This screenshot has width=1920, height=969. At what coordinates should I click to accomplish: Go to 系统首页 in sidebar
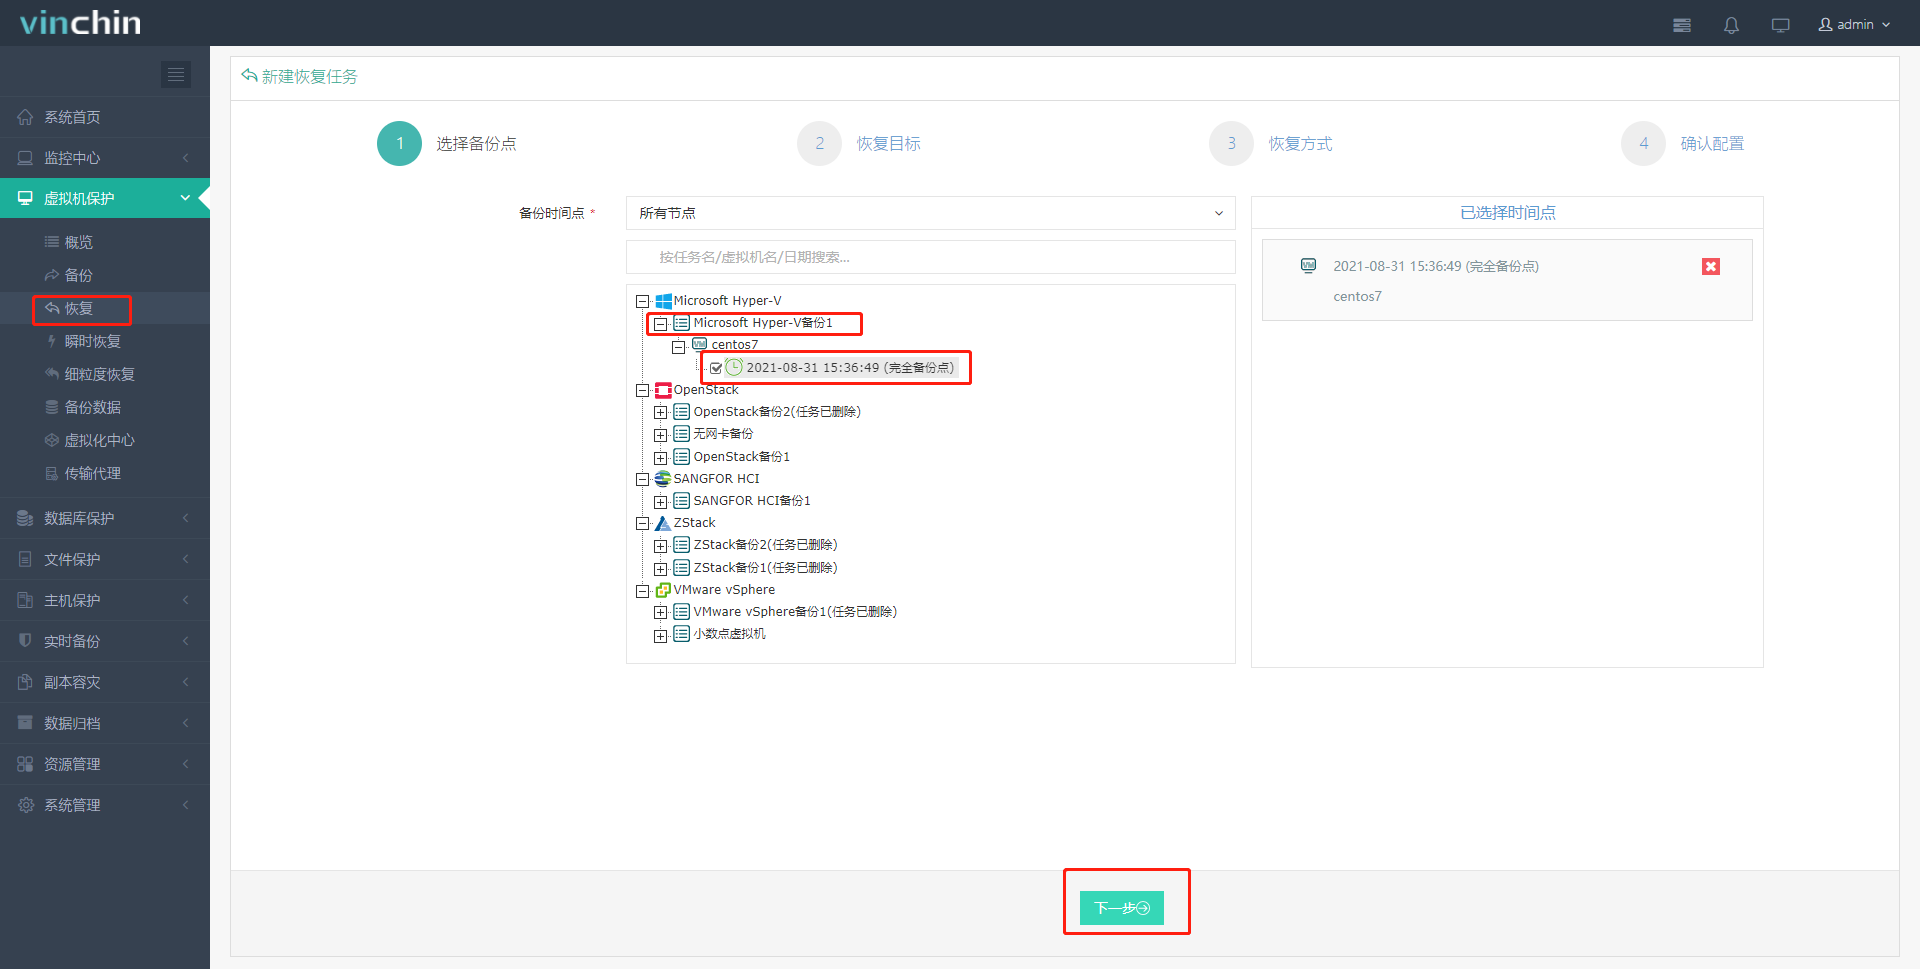click(x=105, y=117)
